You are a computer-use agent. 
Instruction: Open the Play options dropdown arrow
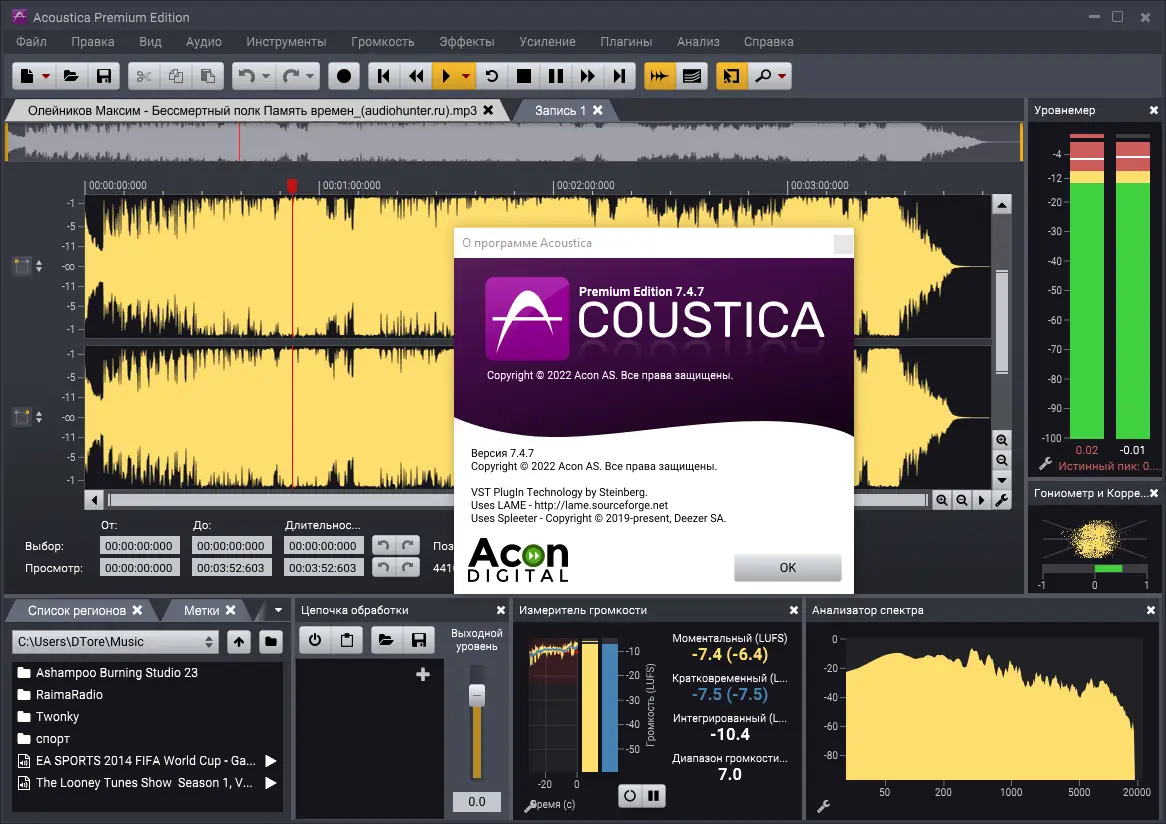tap(466, 76)
